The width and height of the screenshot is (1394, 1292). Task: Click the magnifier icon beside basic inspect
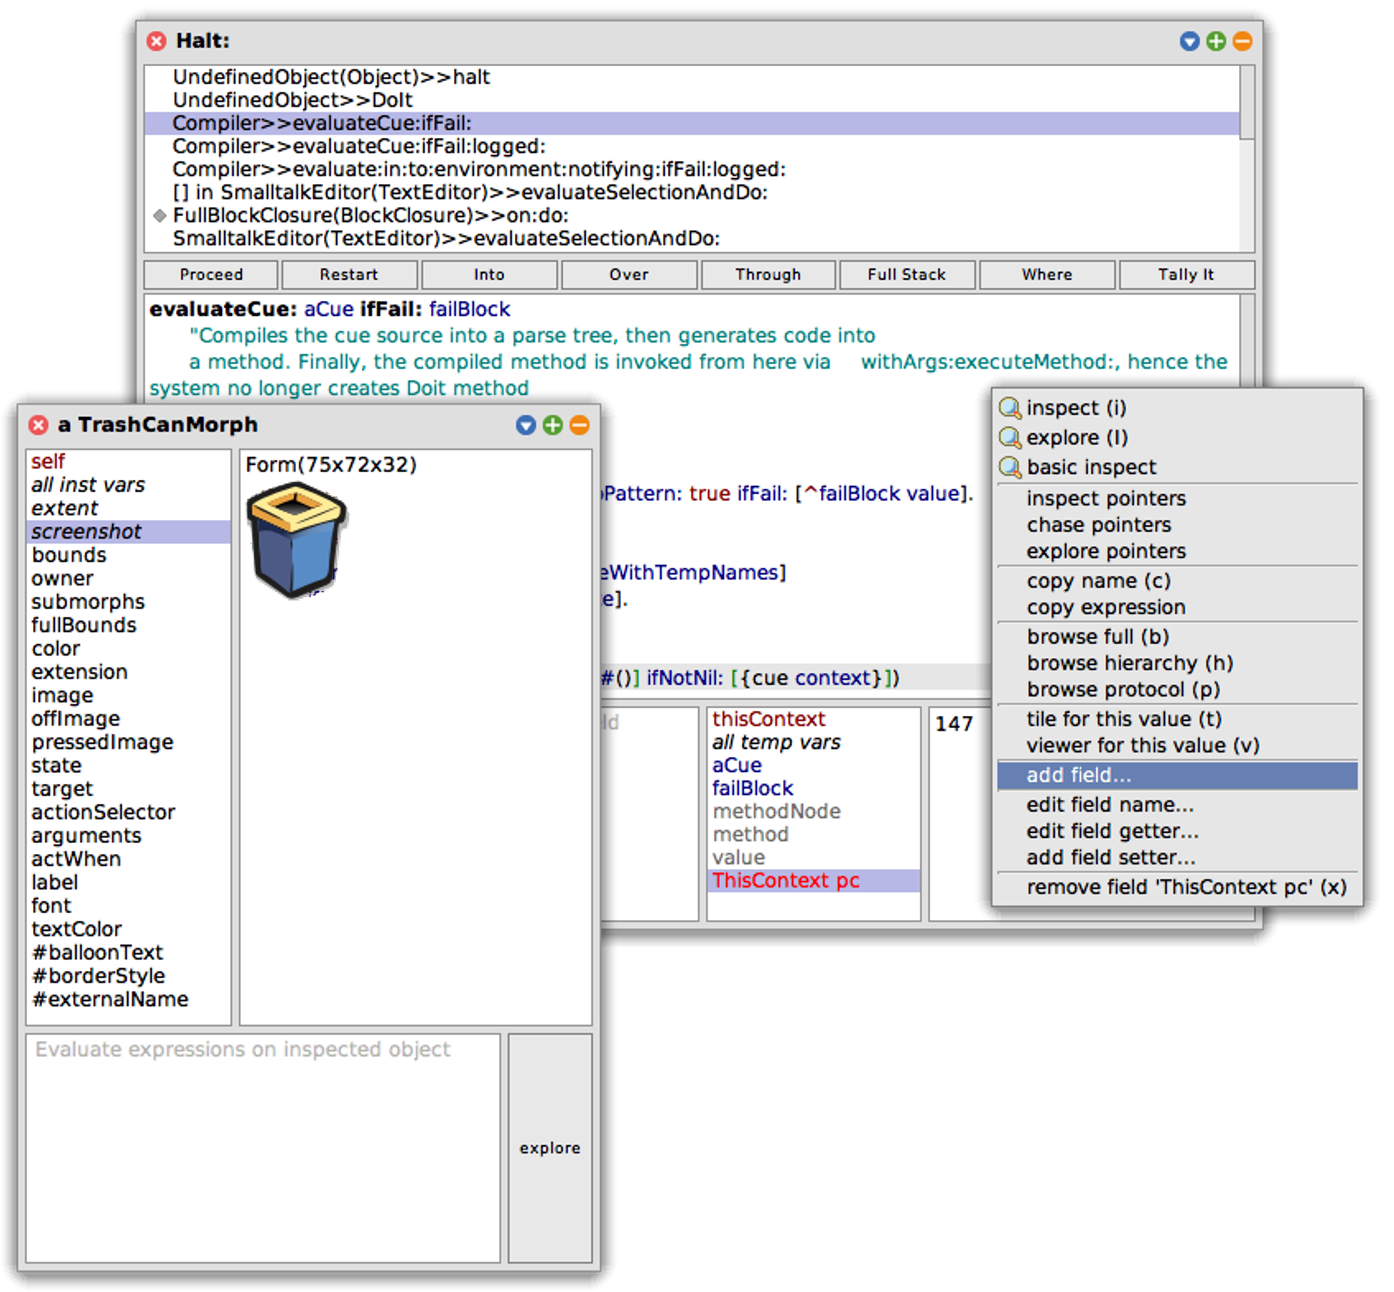pos(1010,467)
